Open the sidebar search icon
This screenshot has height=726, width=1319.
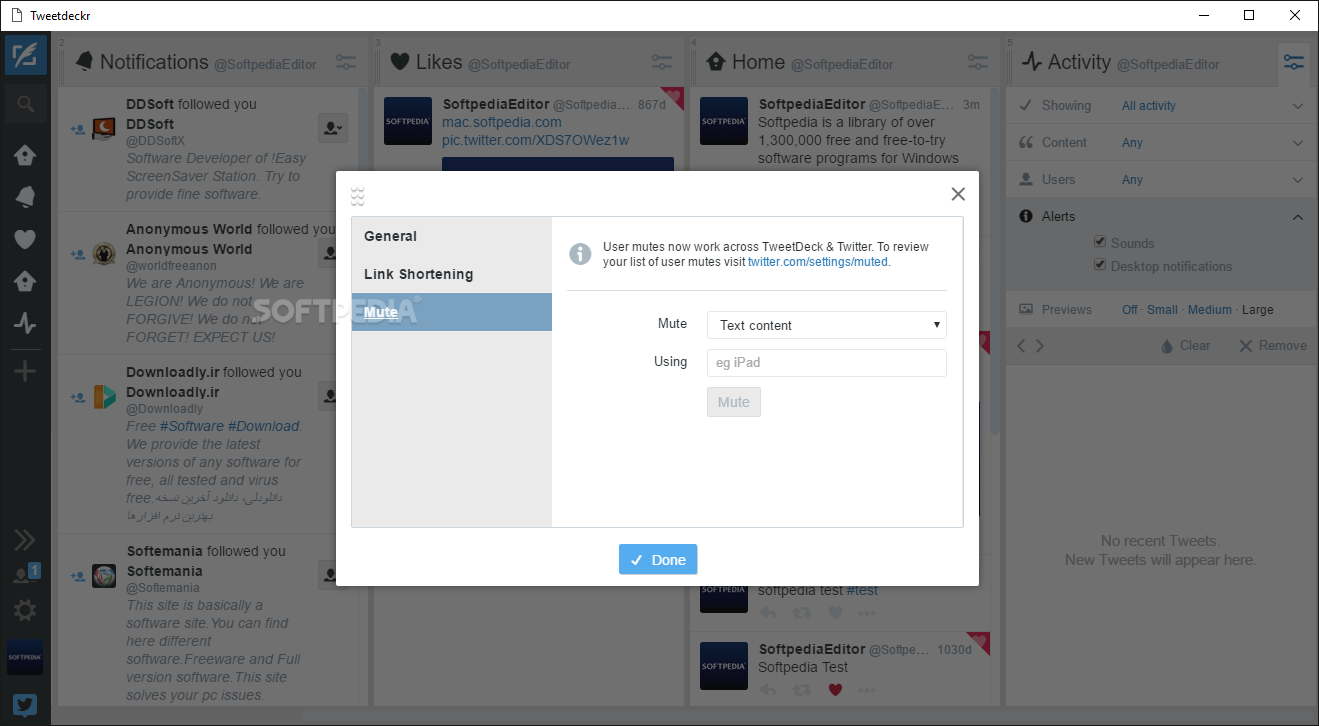tap(26, 103)
